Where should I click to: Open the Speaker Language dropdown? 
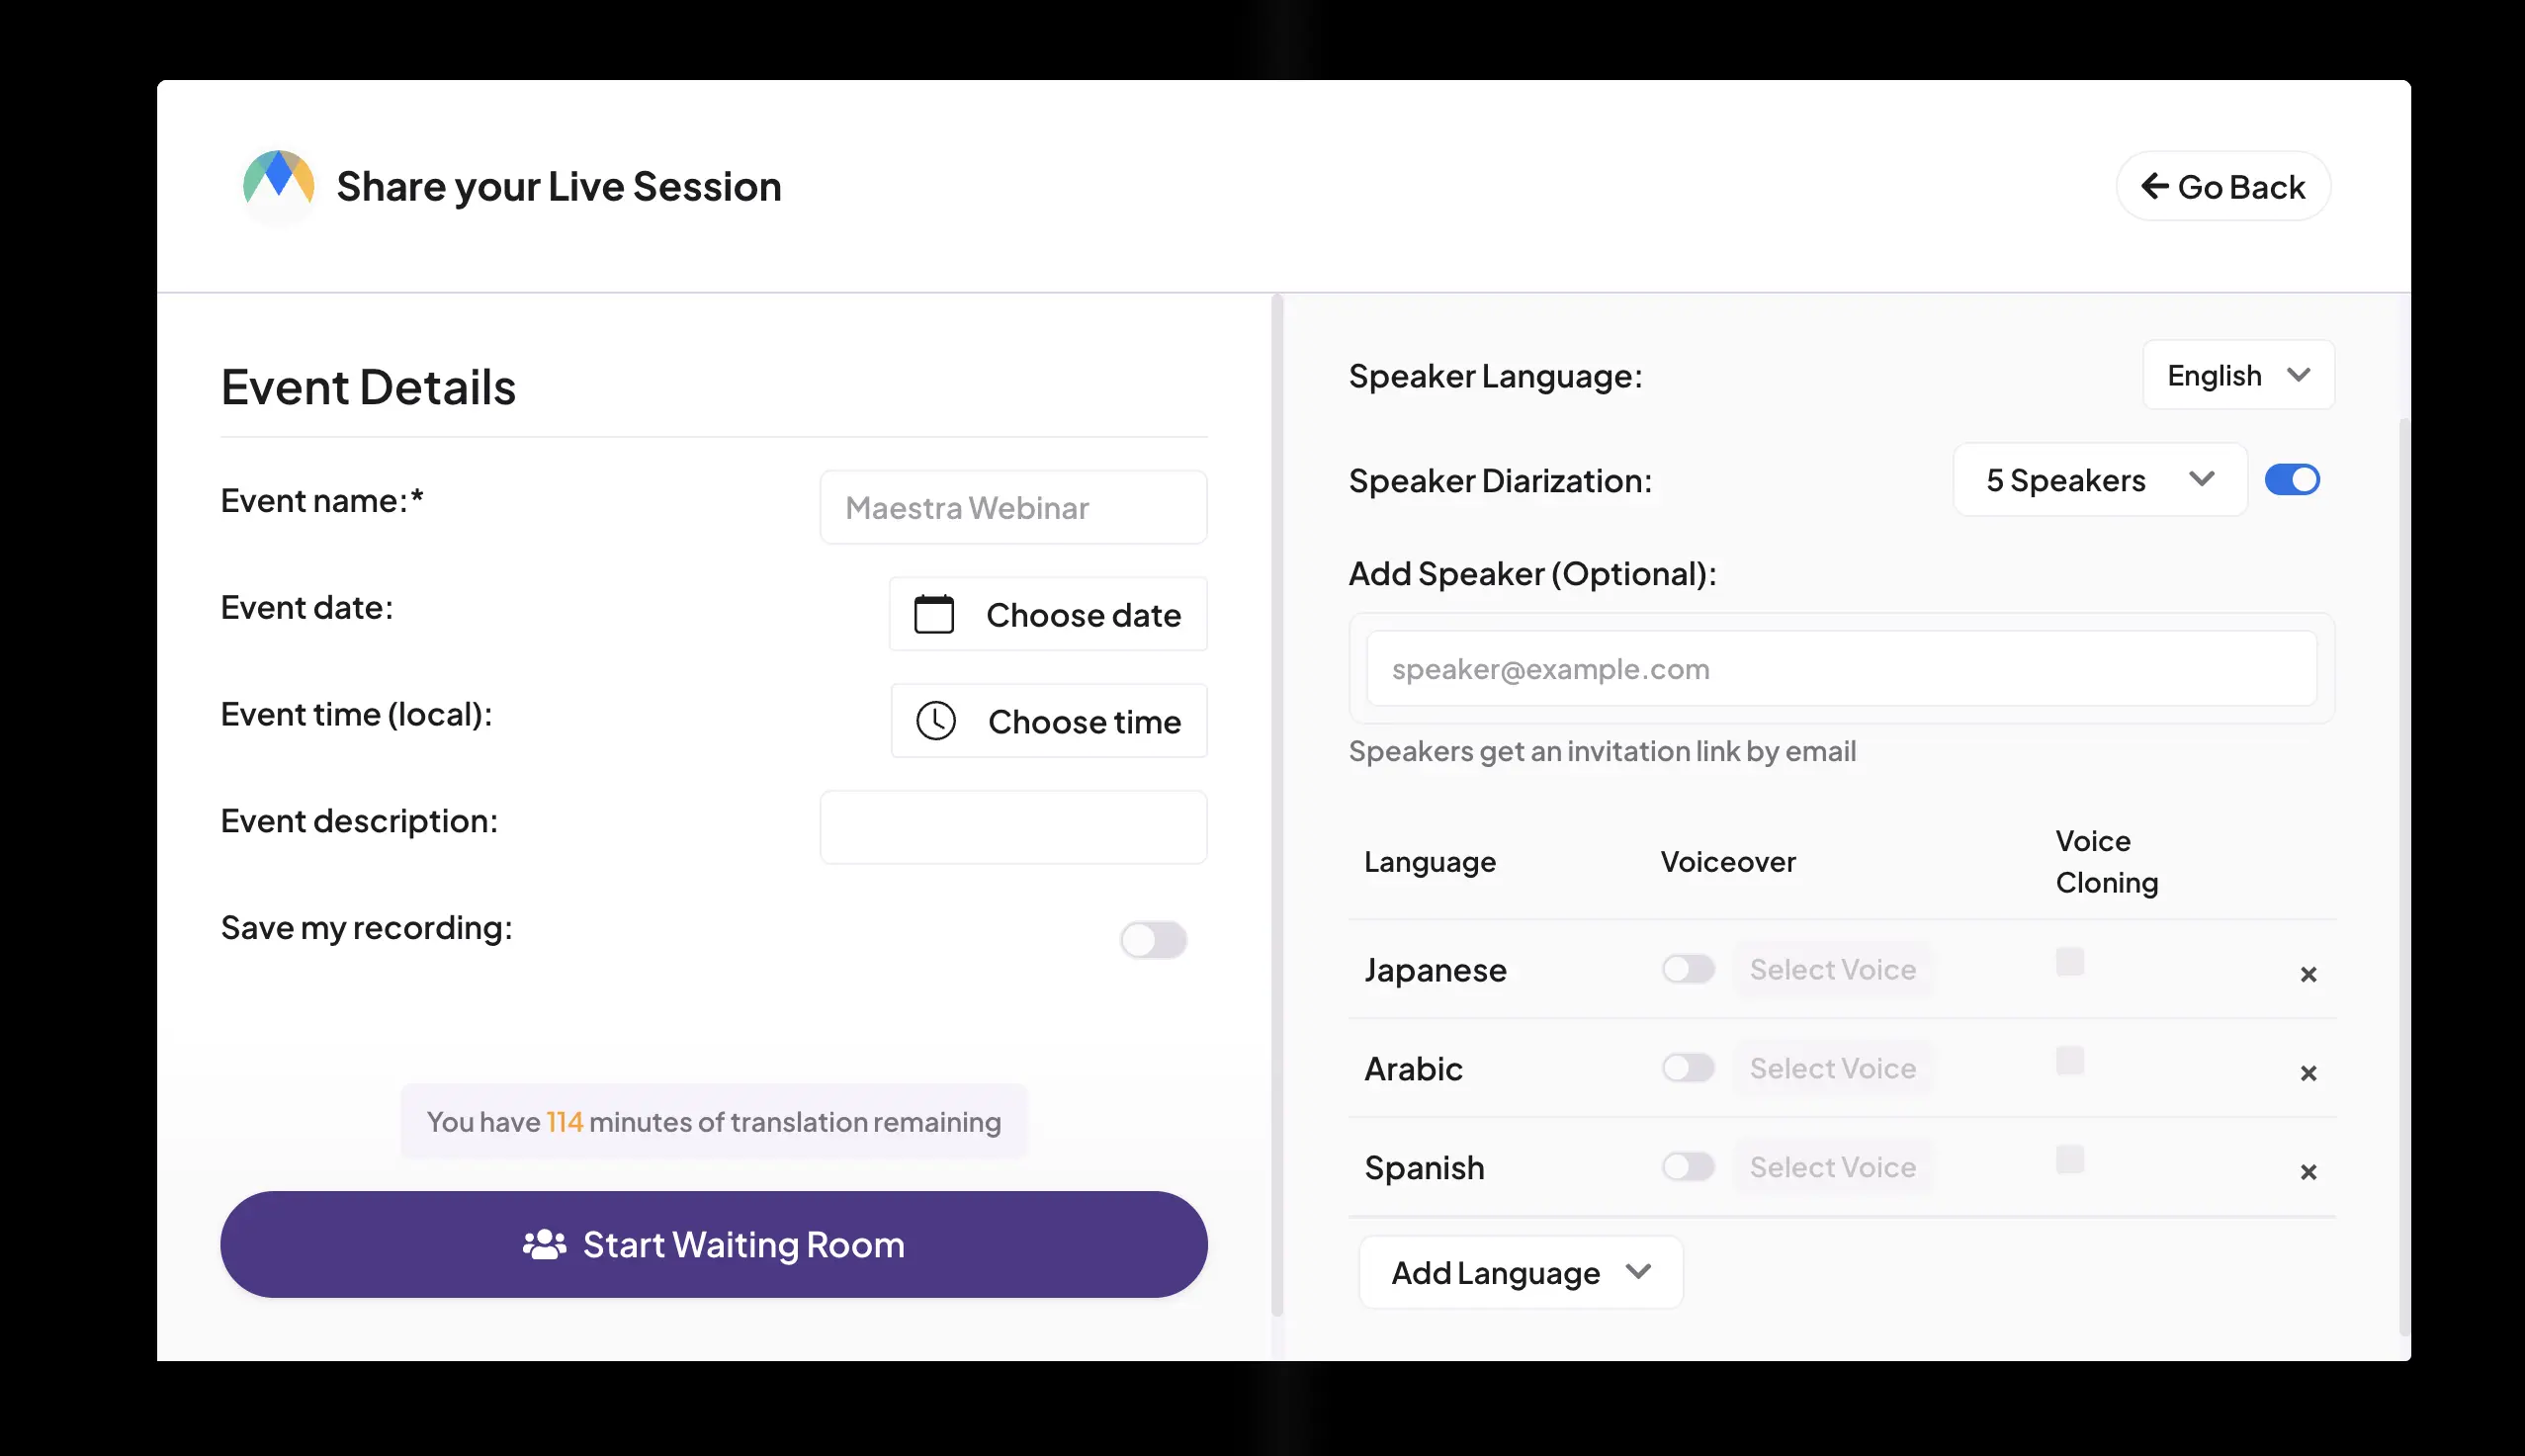point(2238,375)
